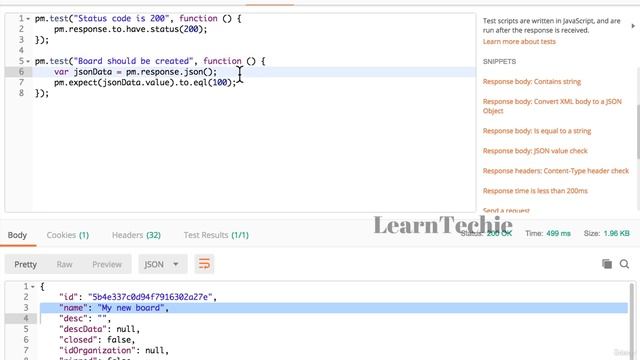
Task: Click the "id" value in response JSON
Action: coord(150,297)
